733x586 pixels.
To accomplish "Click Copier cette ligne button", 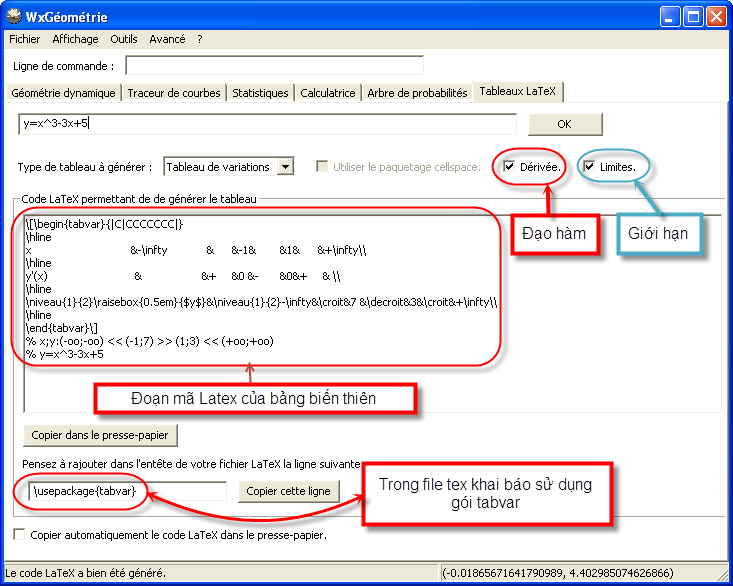I will [x=288, y=492].
